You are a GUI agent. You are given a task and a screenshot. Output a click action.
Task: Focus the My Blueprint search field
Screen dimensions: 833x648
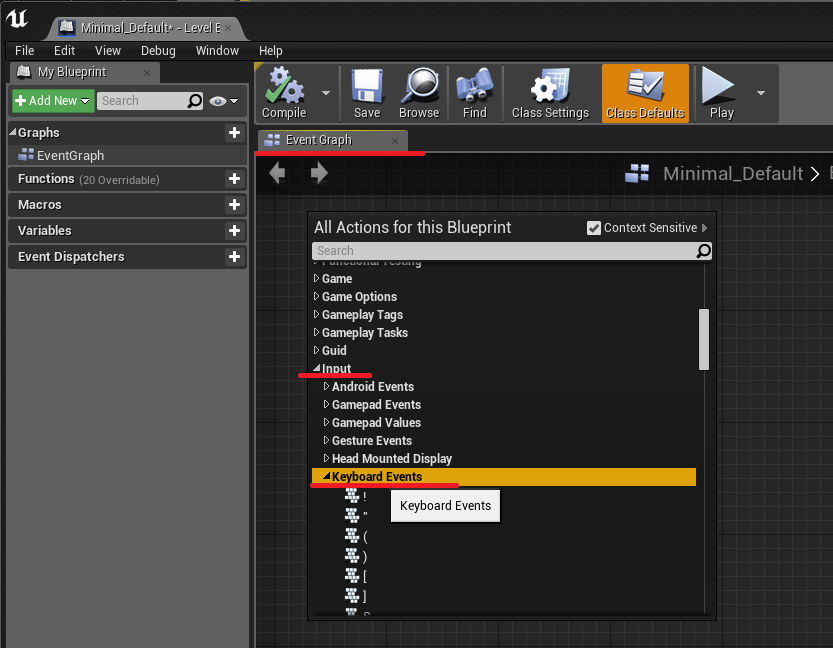click(x=150, y=100)
